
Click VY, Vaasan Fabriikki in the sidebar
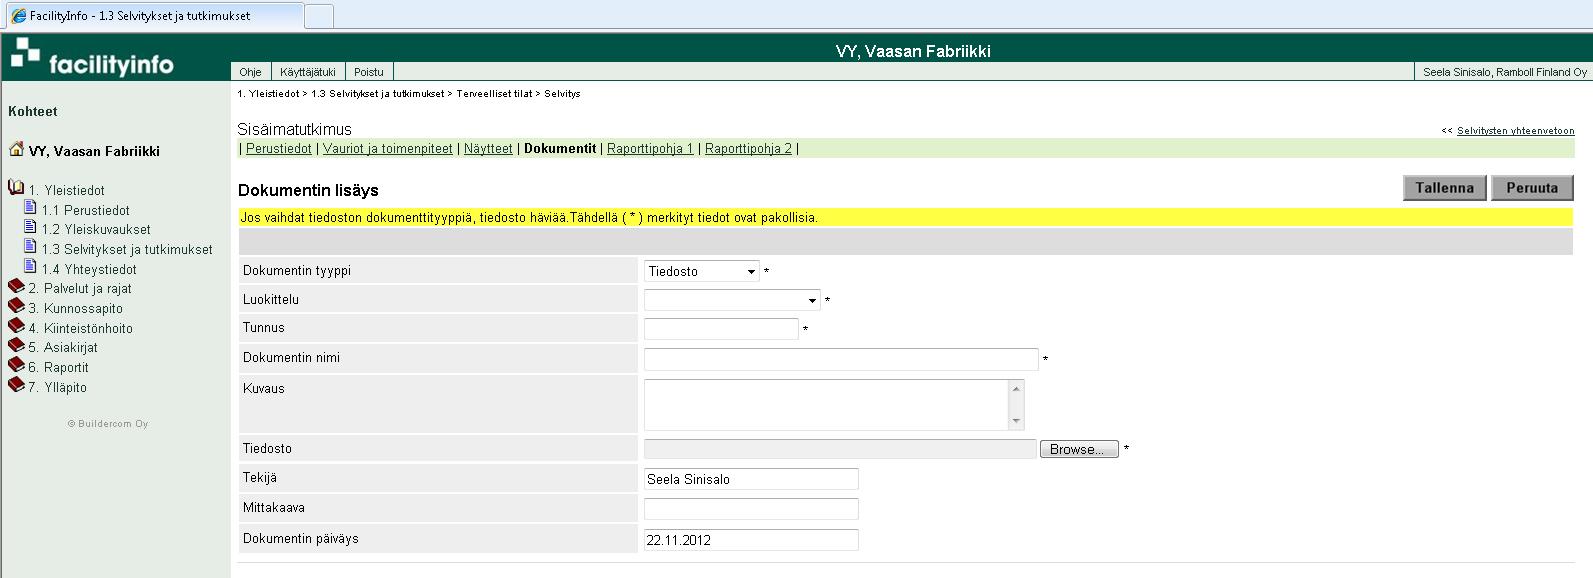(x=94, y=152)
